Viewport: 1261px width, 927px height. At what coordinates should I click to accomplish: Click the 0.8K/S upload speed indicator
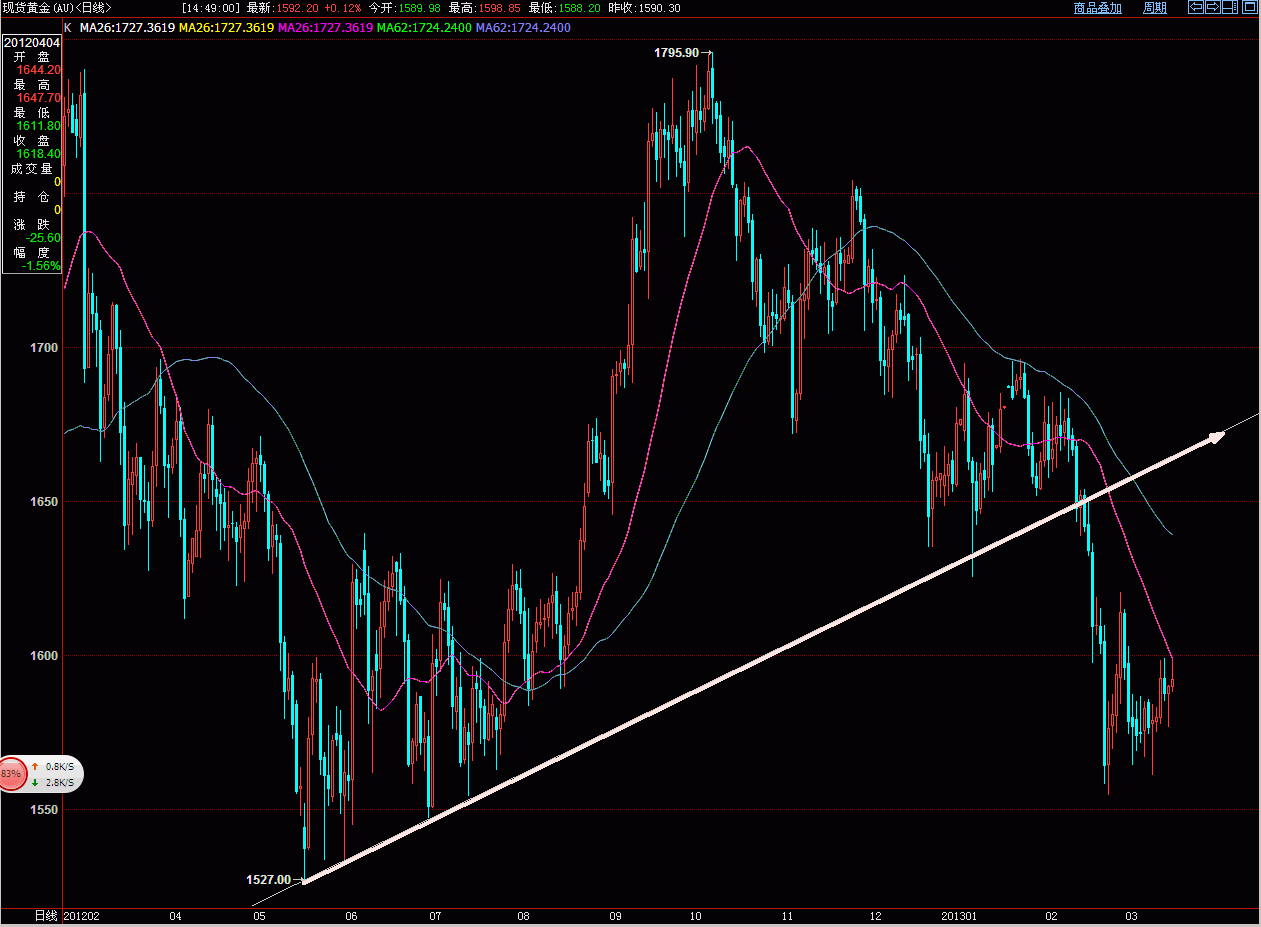54,766
